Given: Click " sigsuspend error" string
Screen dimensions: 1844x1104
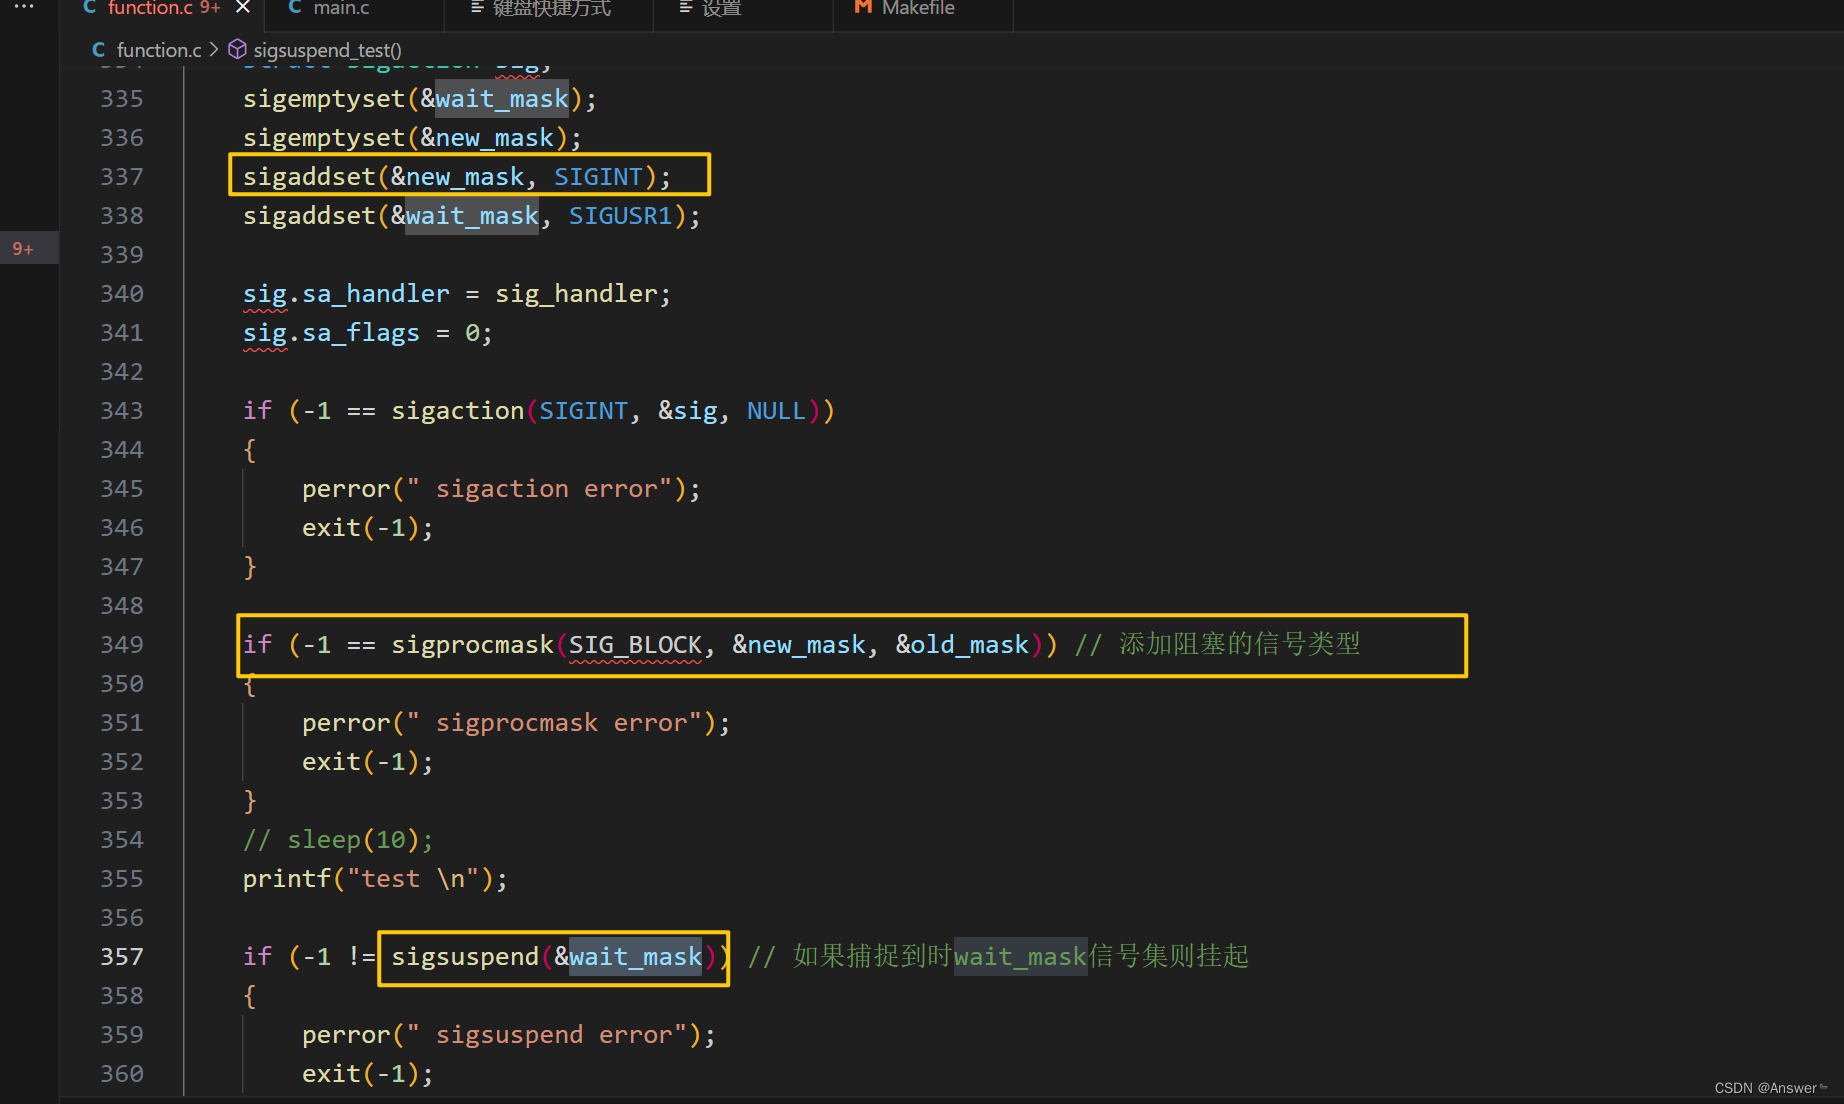Looking at the screenshot, I should (547, 1035).
